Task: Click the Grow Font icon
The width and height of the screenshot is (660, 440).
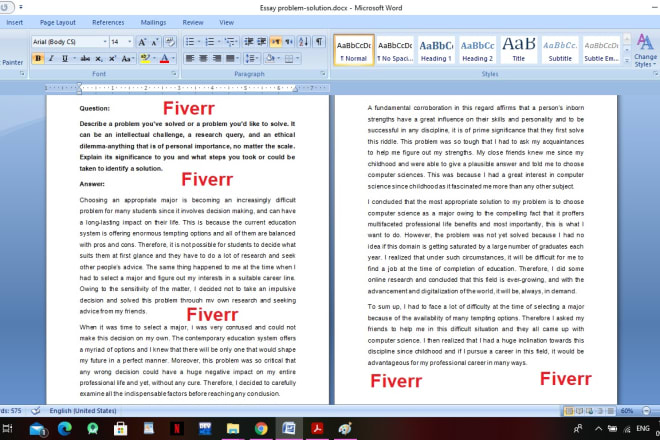Action: (x=142, y=42)
